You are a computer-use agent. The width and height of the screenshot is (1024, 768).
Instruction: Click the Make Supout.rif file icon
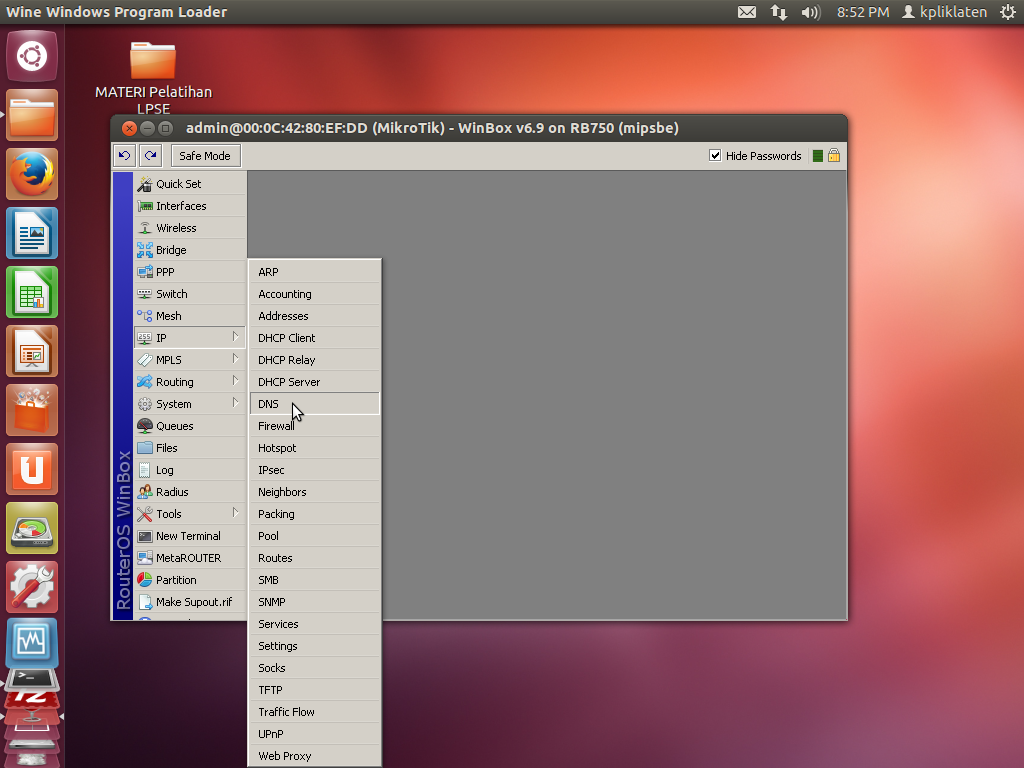pyautogui.click(x=144, y=602)
